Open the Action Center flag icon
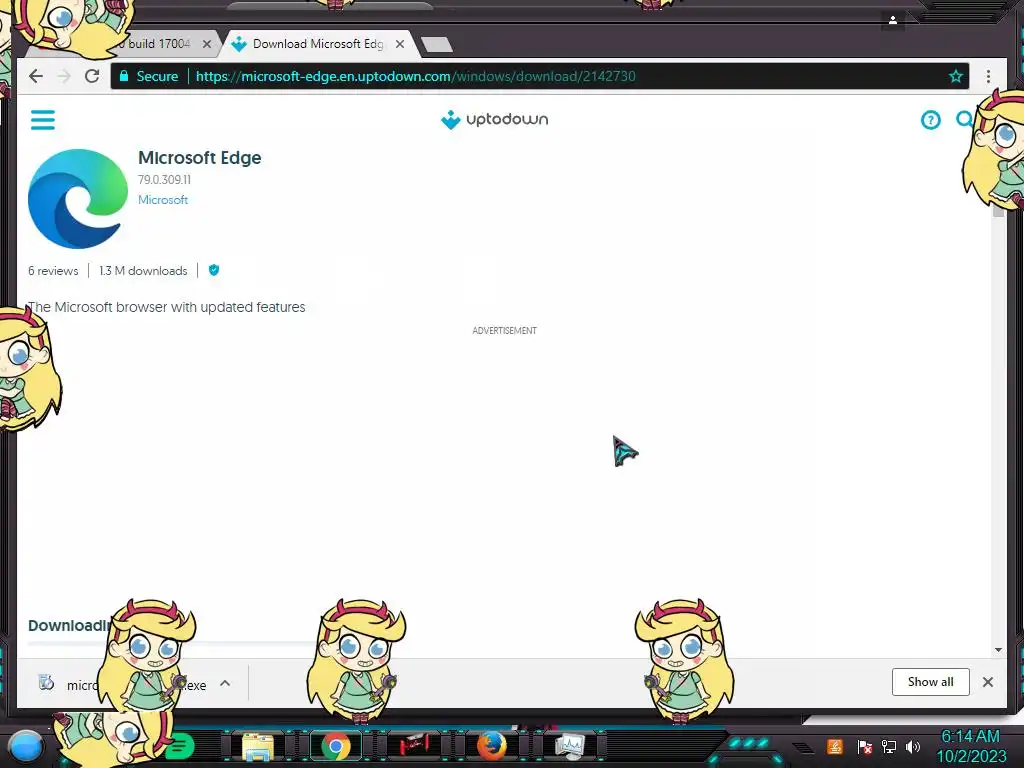Viewport: 1024px width, 768px height. click(864, 746)
